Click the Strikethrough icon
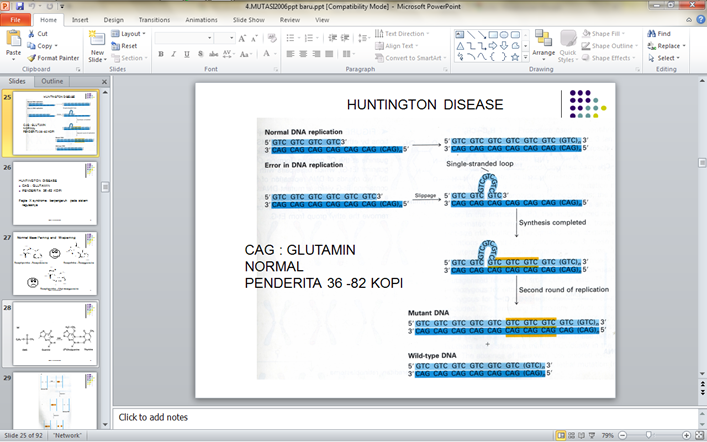Image resolution: width=707 pixels, height=442 pixels. click(x=213, y=54)
